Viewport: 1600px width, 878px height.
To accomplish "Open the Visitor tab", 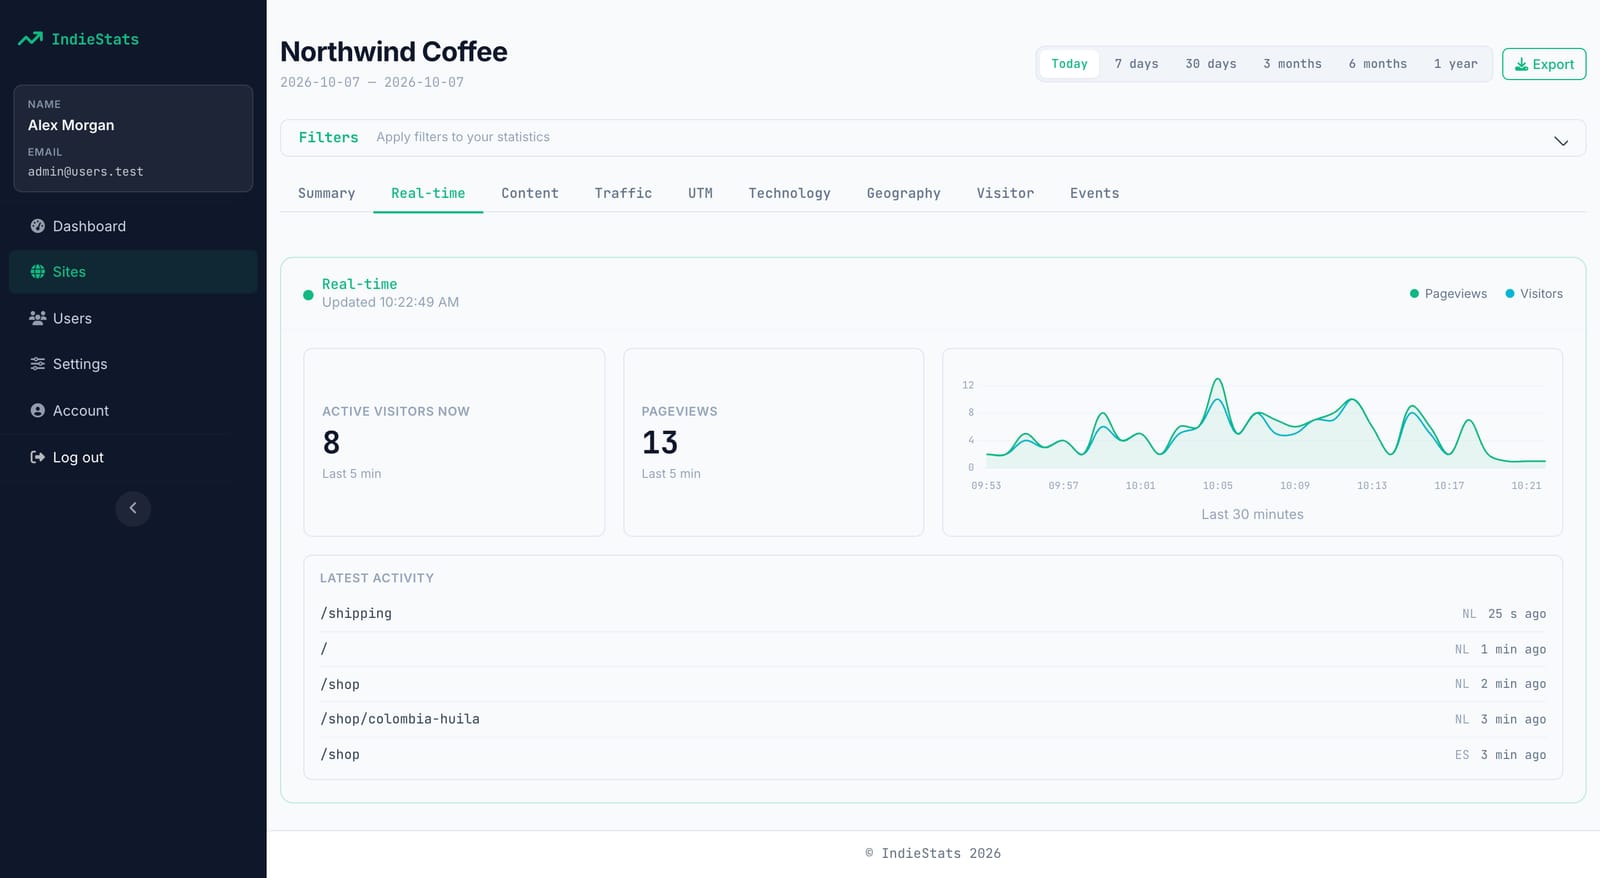I will point(1005,193).
